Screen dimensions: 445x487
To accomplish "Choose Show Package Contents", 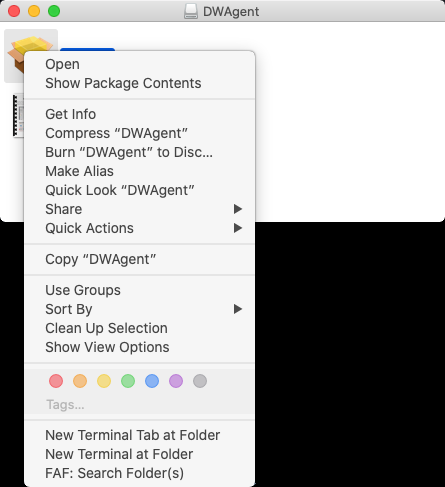I will (x=140, y=83).
